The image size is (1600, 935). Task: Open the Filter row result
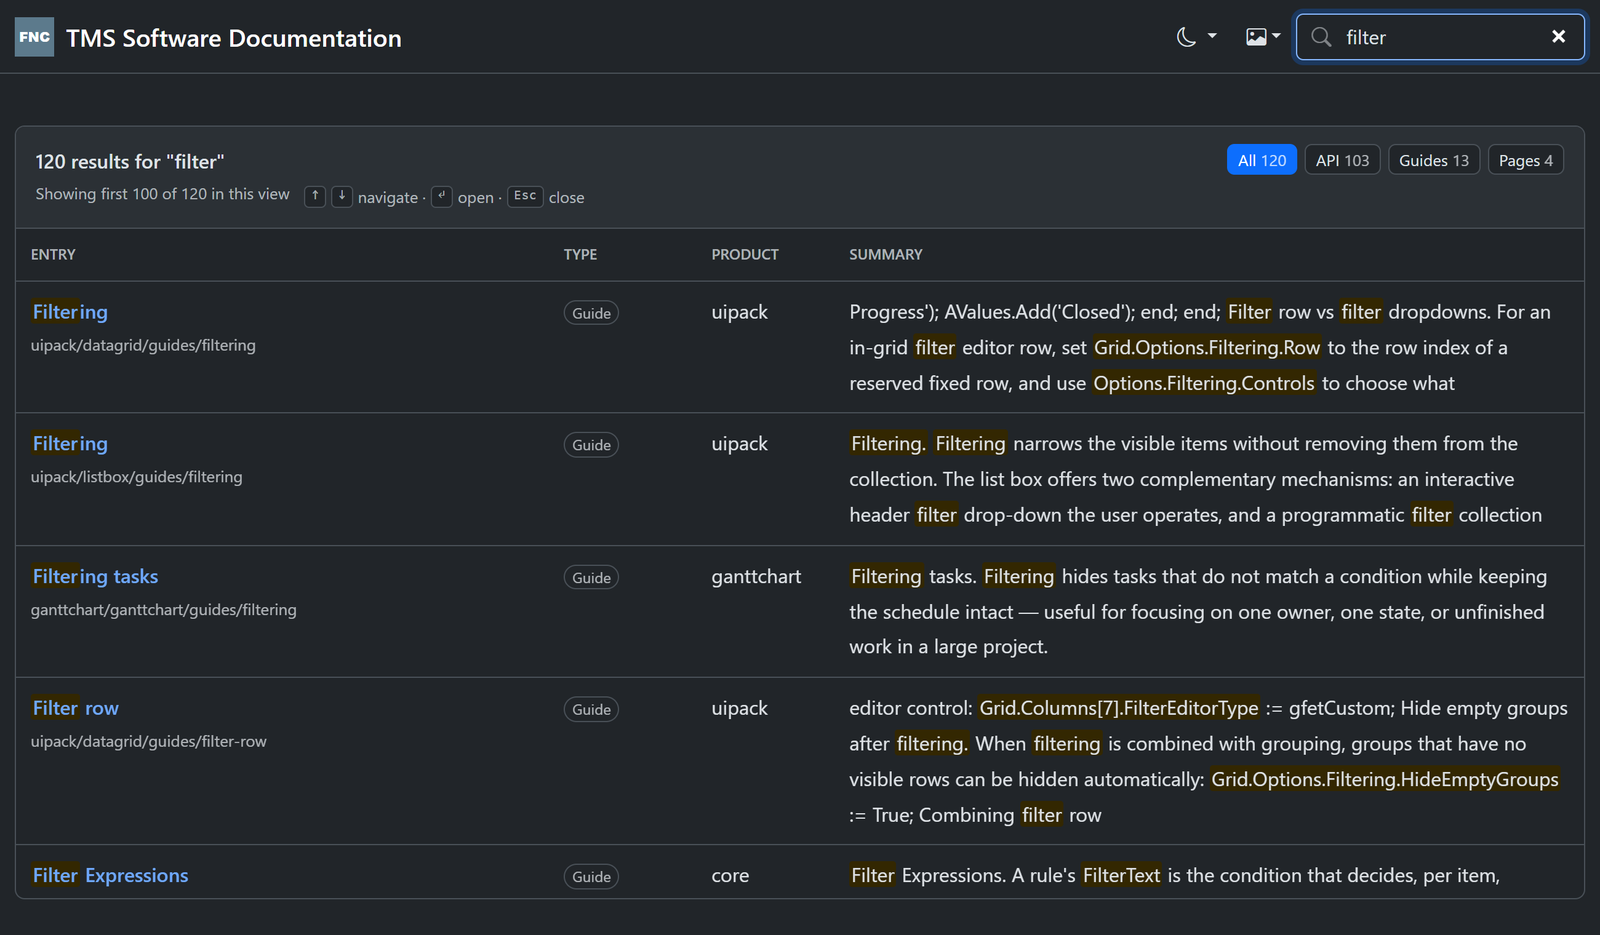75,708
